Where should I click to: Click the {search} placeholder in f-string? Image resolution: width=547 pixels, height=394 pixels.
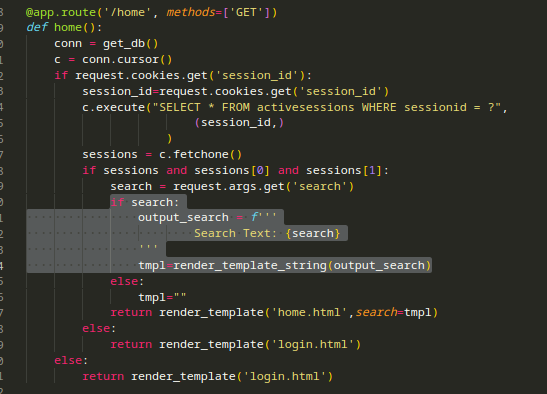tap(313, 233)
